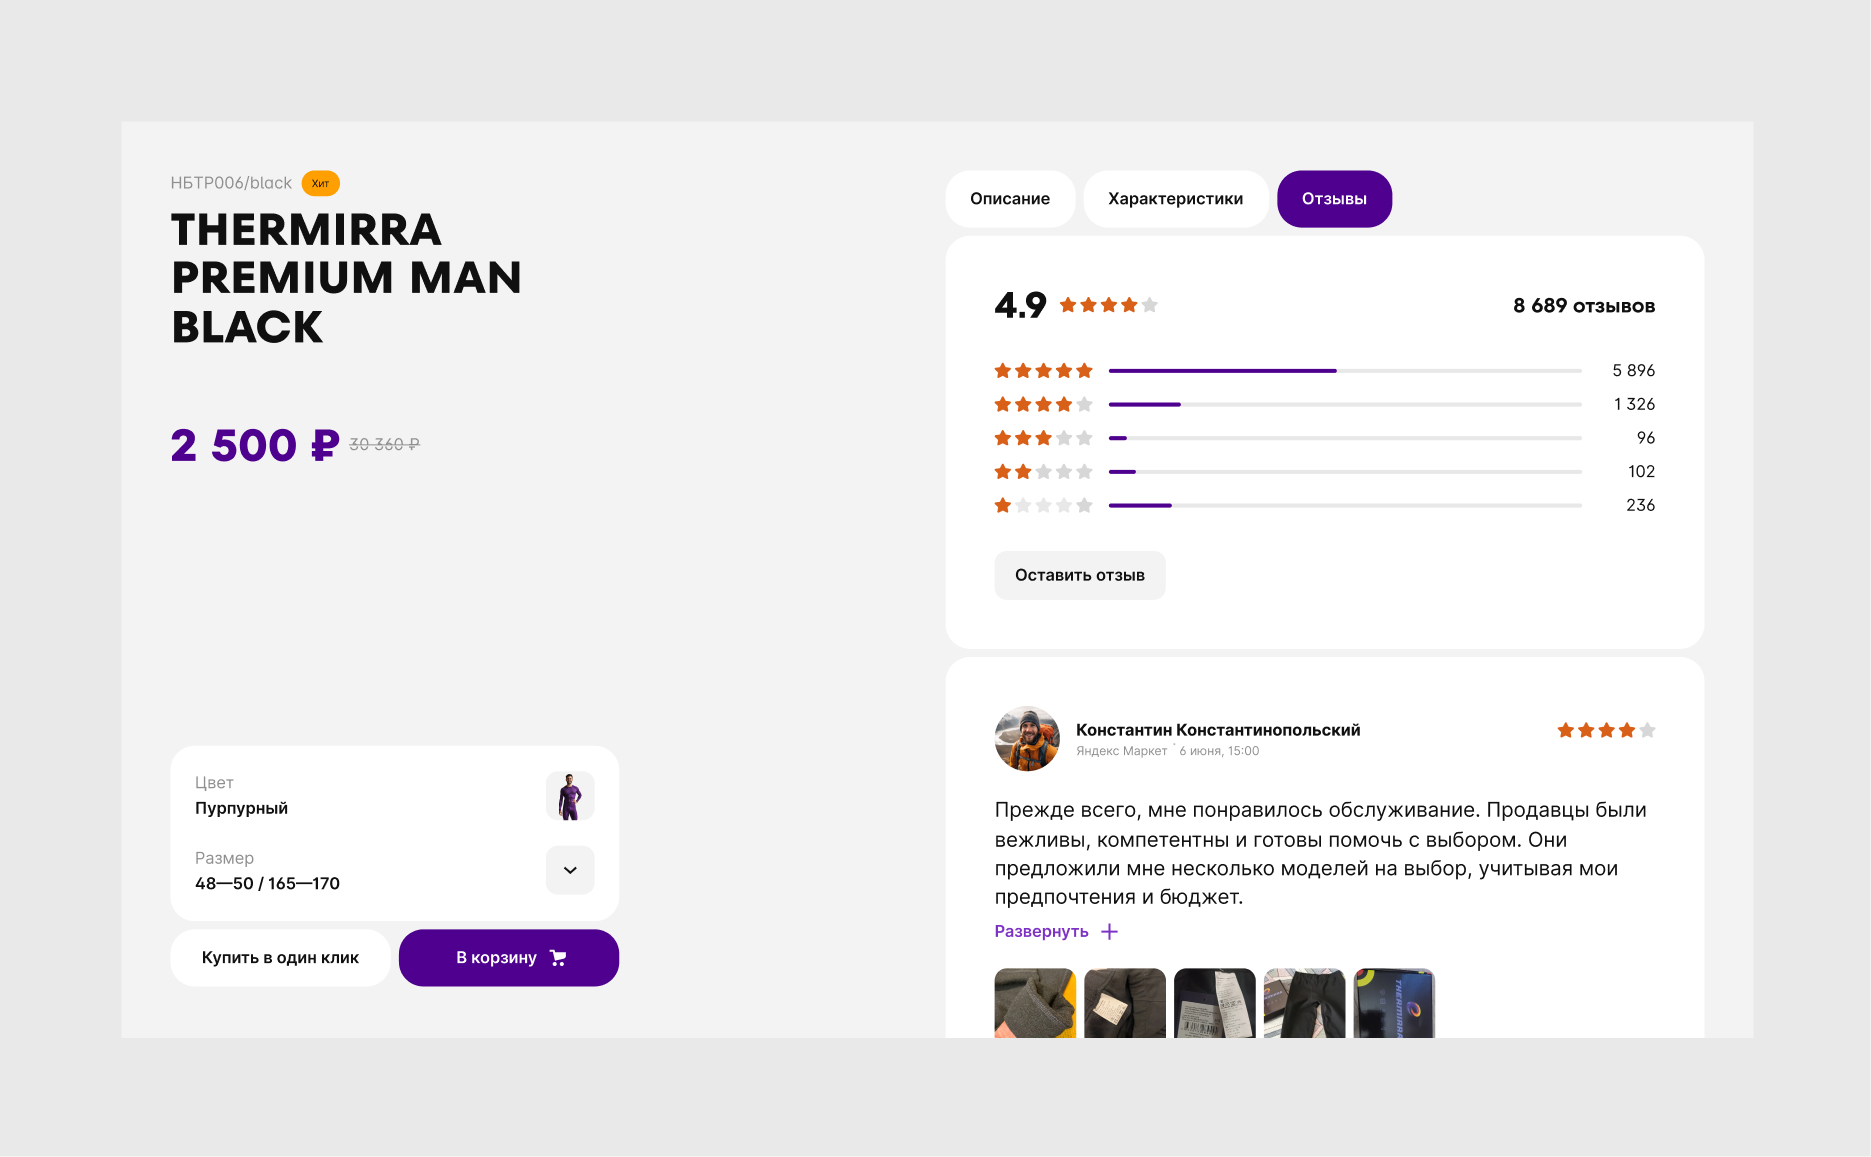Click the reviewer's four-star rating
This screenshot has height=1157, width=1871.
click(x=1606, y=730)
